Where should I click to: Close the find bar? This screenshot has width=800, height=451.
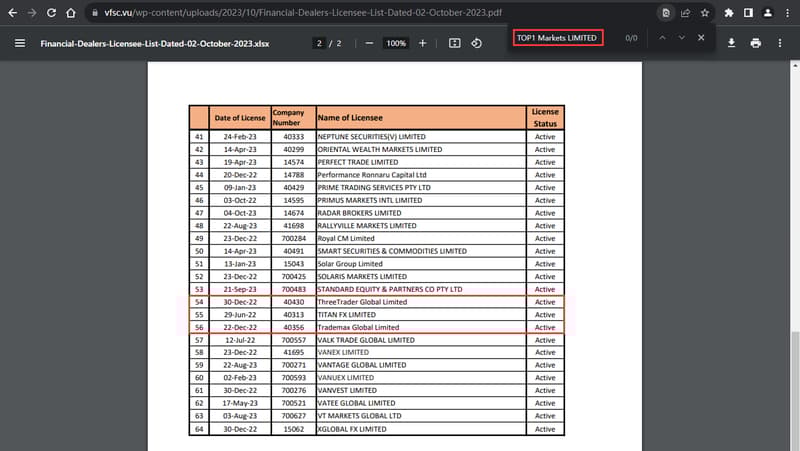tap(701, 38)
